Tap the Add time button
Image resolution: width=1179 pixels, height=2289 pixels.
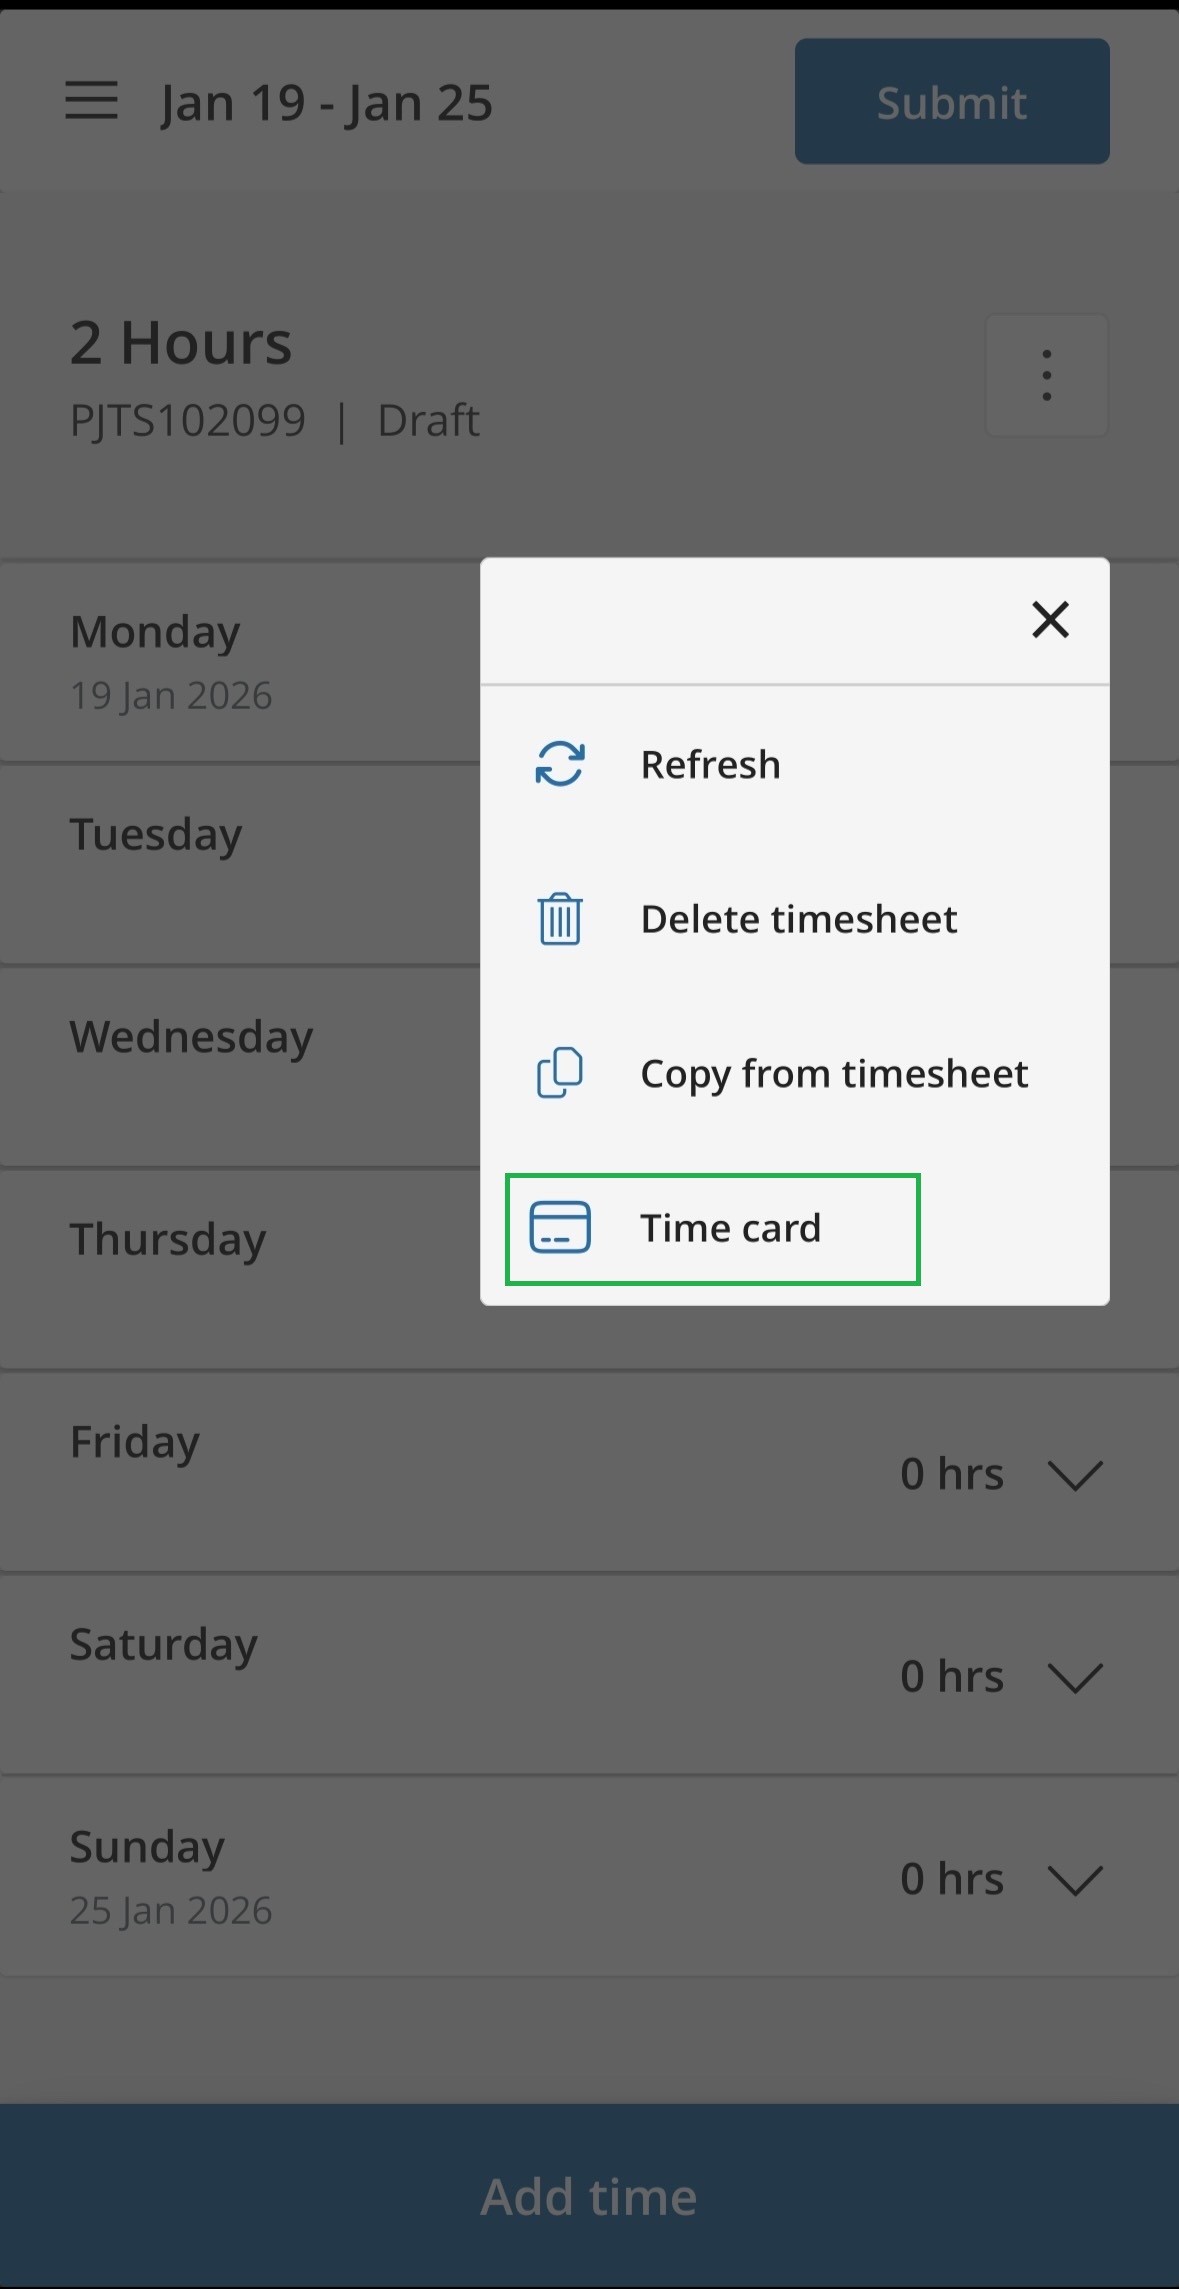(589, 2196)
